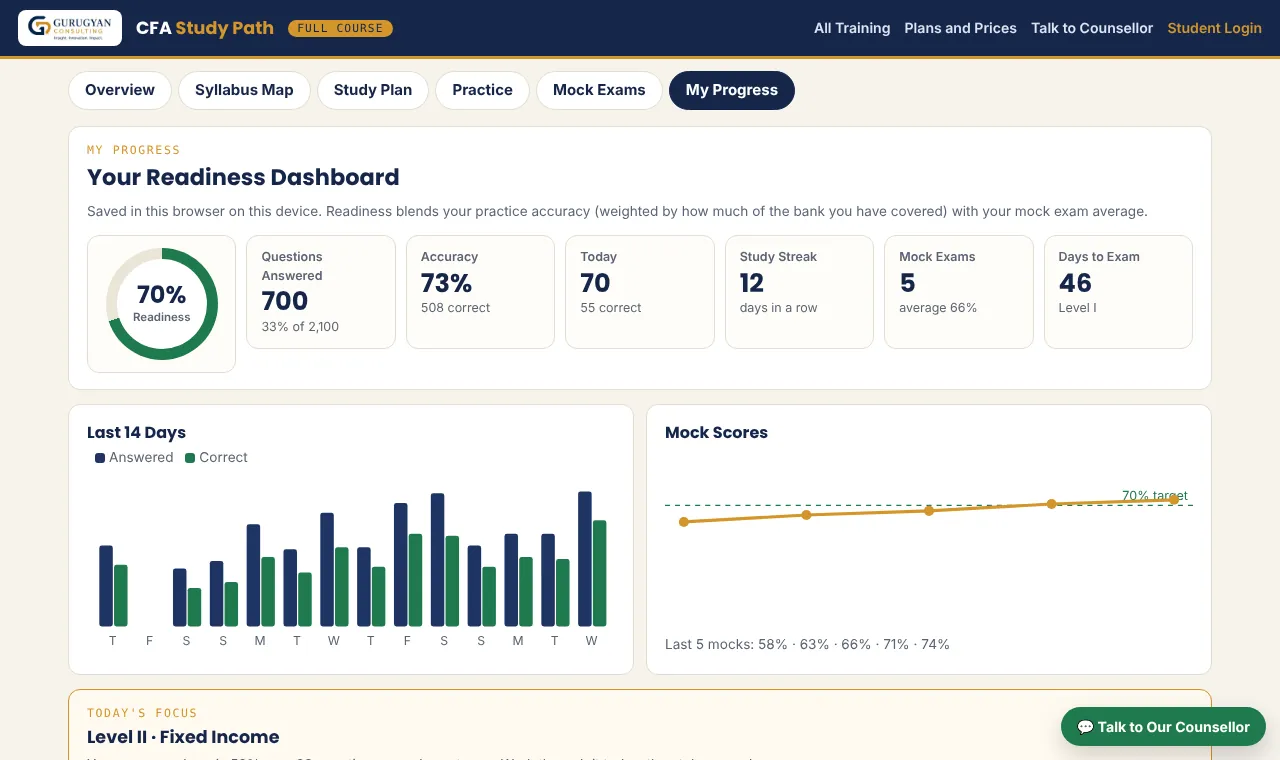This screenshot has height=760, width=1280.
Task: Switch to the Syllabus Map tab
Action: (244, 90)
